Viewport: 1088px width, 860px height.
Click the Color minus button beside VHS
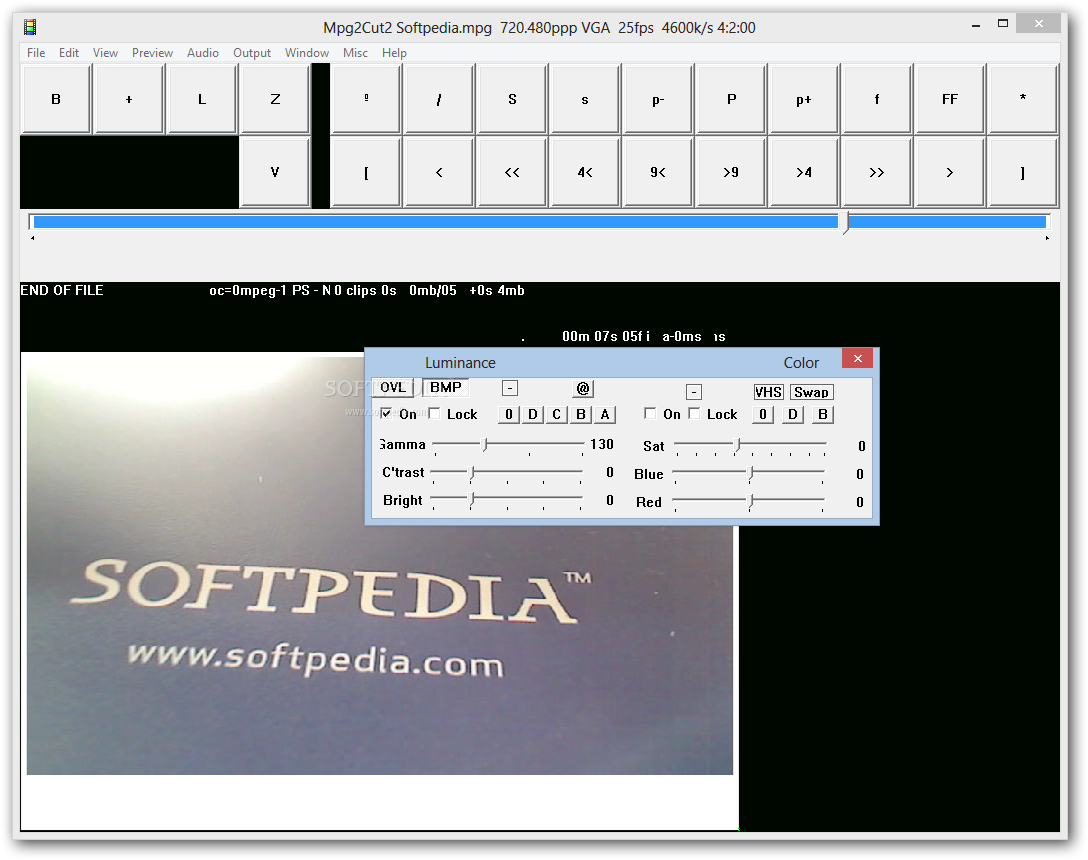(694, 392)
